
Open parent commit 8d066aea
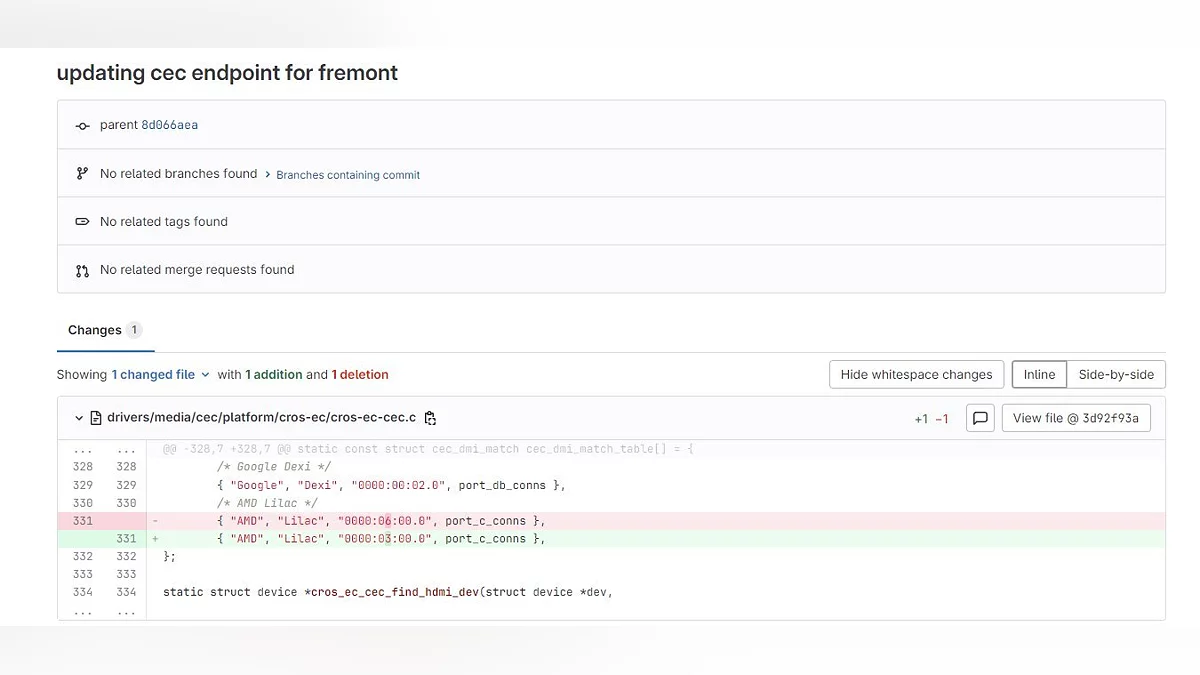pyautogui.click(x=169, y=126)
